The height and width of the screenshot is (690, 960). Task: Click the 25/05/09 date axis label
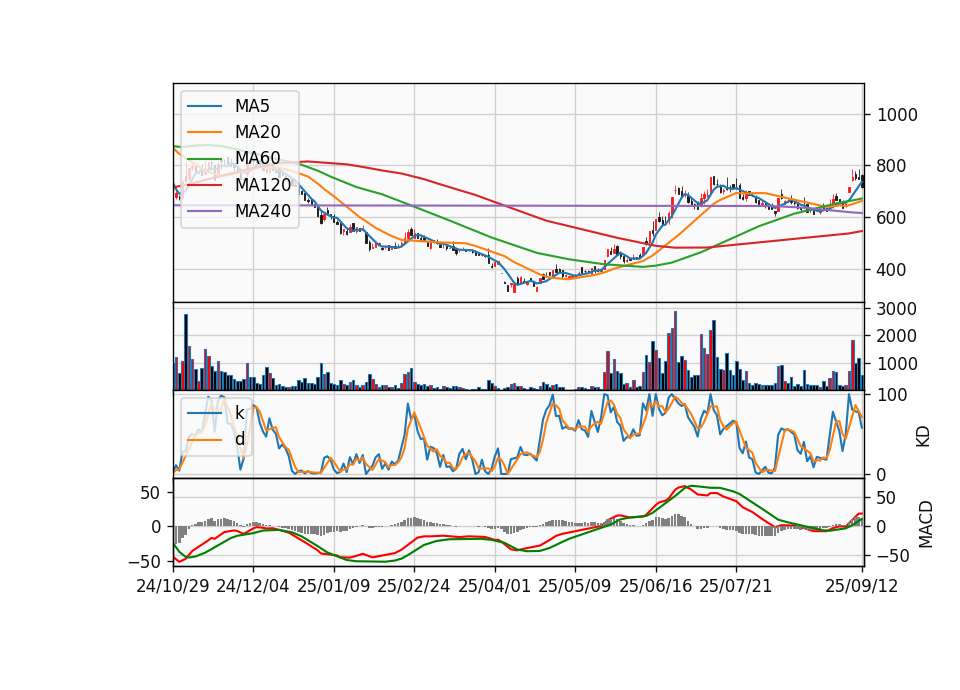575,586
